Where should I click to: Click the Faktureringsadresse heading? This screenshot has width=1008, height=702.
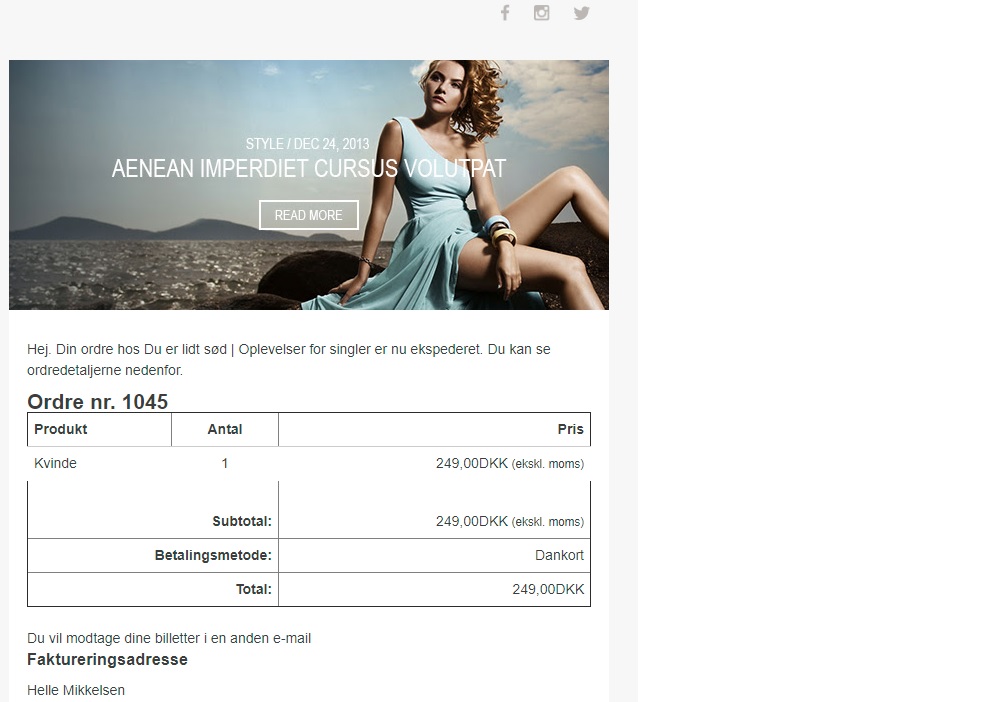107,660
